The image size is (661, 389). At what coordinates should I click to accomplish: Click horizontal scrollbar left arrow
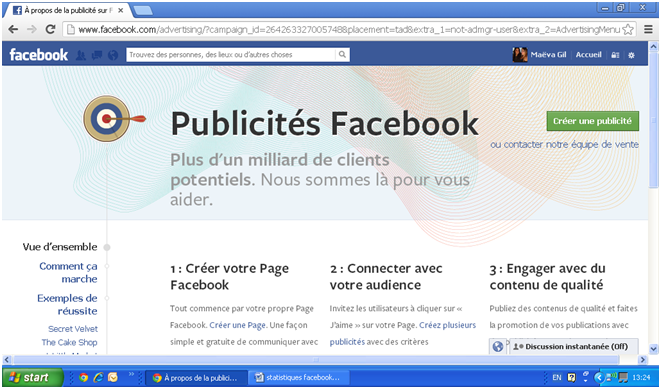coord(7,360)
